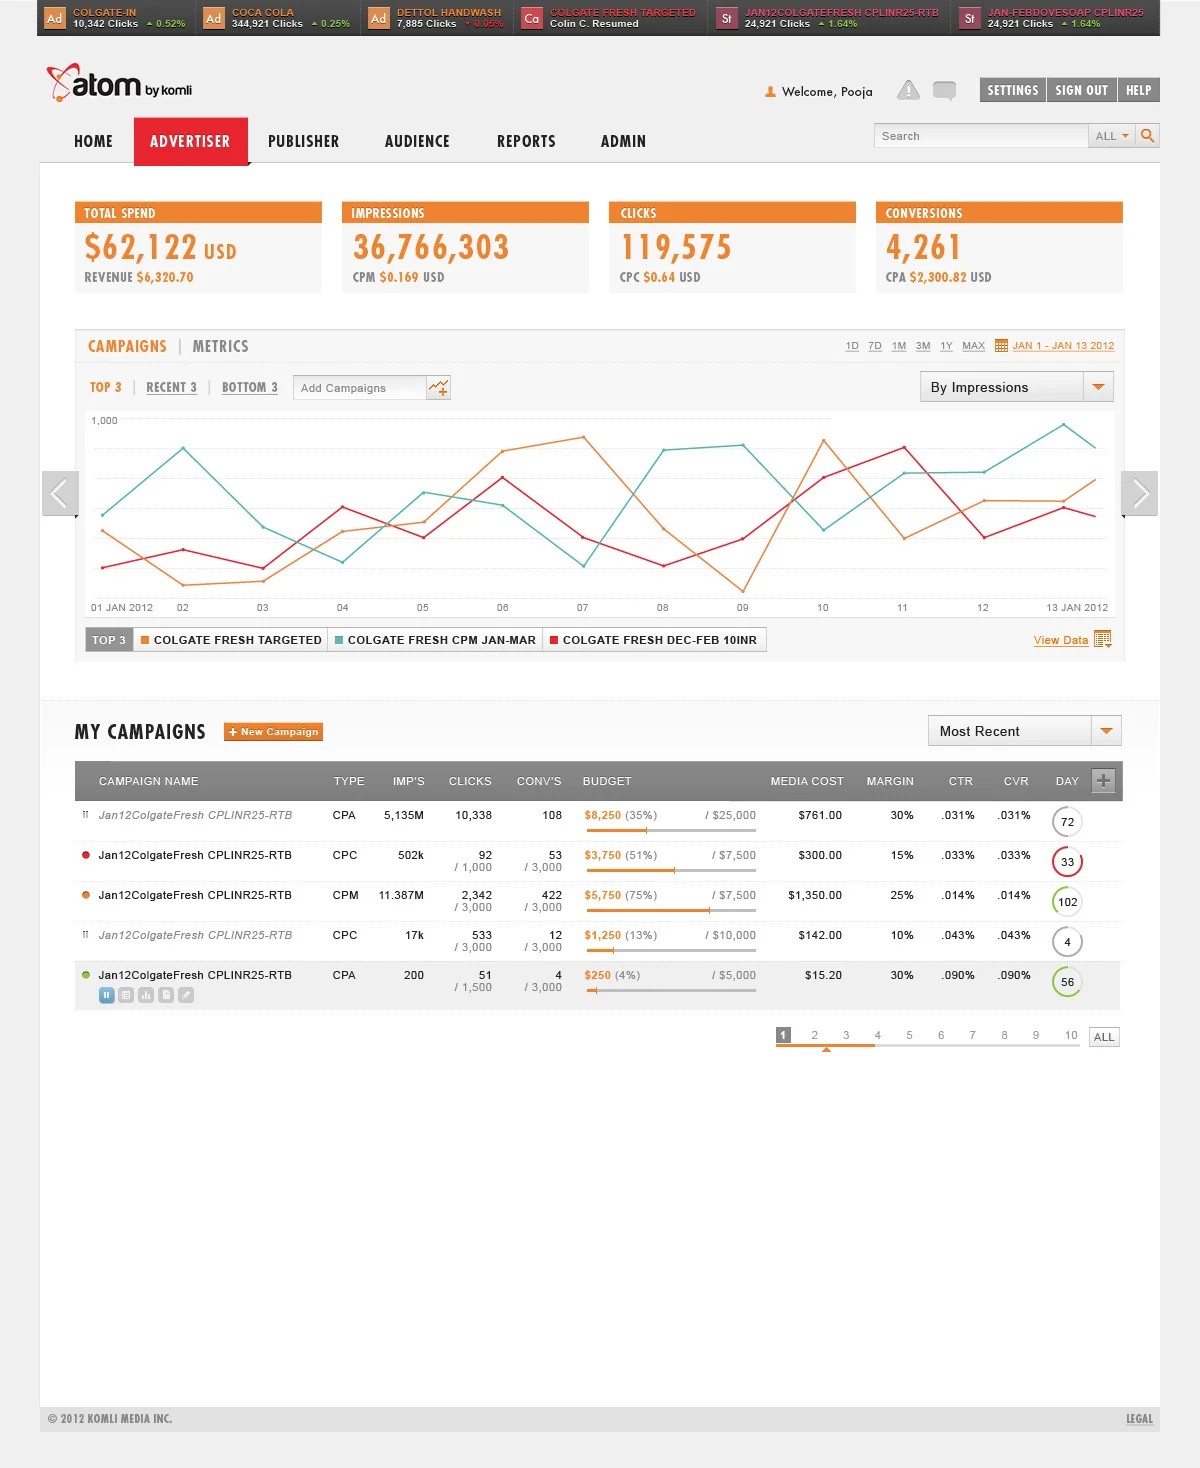Click the pause marker of the first campaign row

click(85, 815)
